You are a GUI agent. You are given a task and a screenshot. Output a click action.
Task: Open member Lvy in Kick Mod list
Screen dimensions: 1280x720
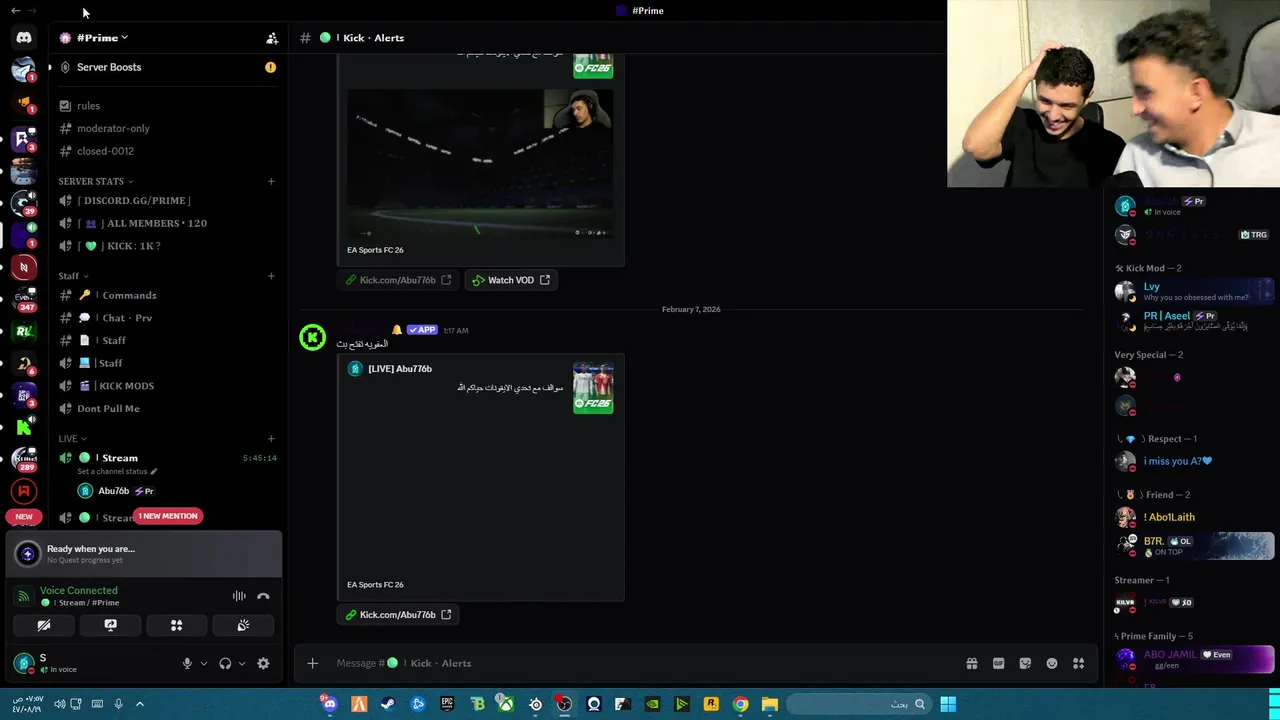click(1193, 291)
